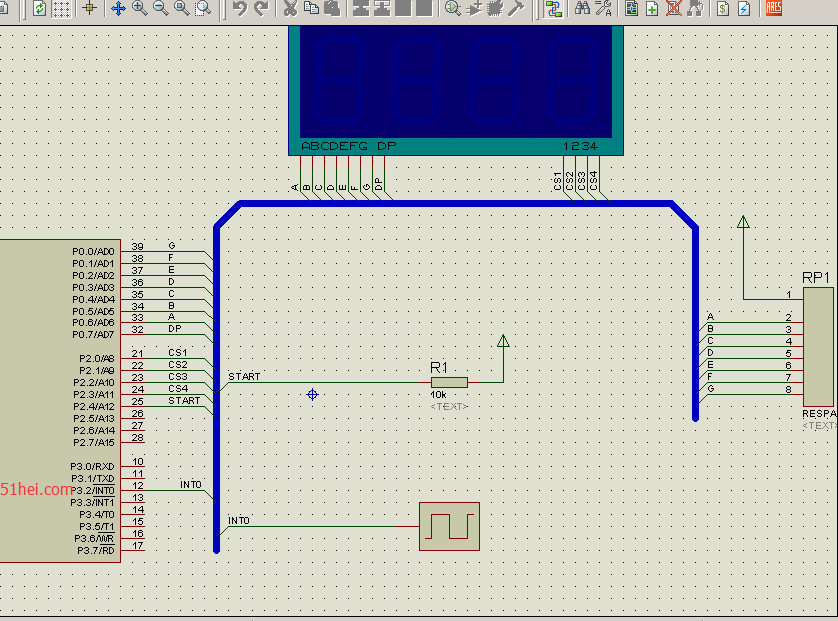Viewport: 838px width, 621px height.
Task: Undo the last action
Action: click(x=240, y=9)
